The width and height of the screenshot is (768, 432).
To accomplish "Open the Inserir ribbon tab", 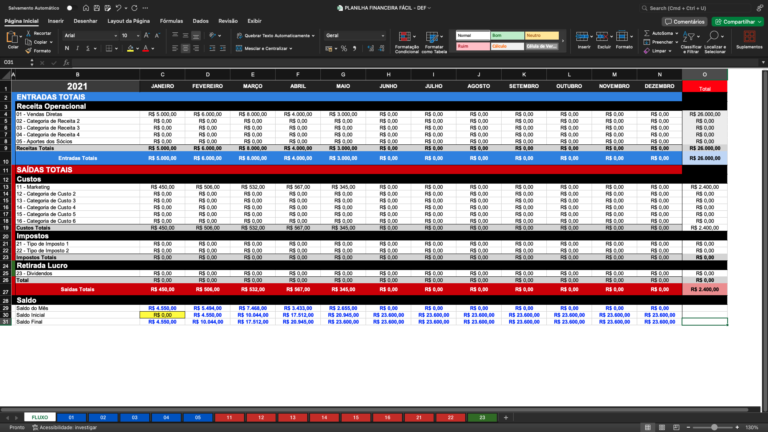I will 56,21.
